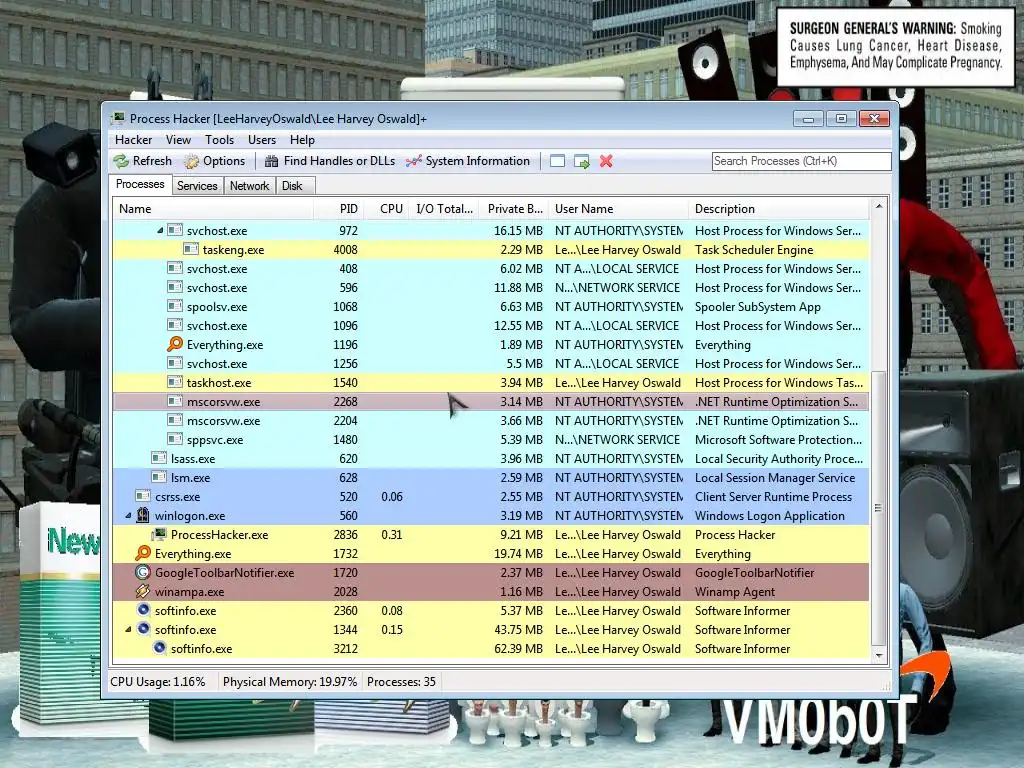Sort by the User Name column header
Screen dimensions: 1024x768
tap(618, 209)
